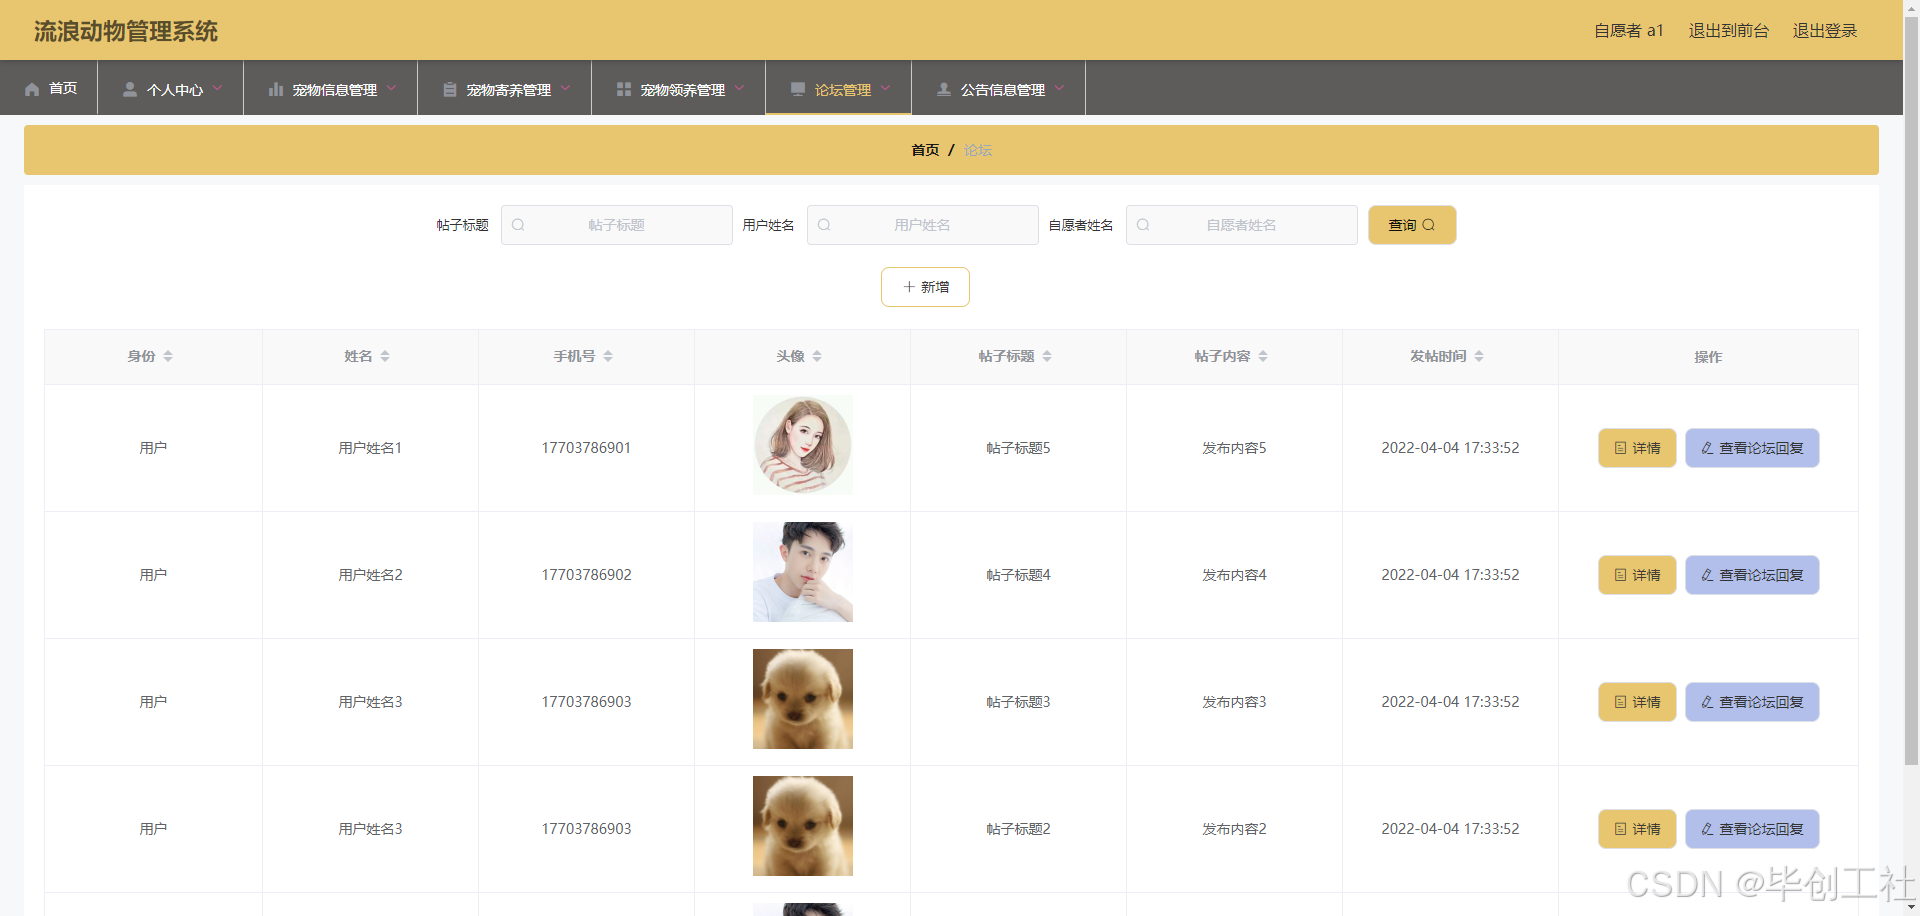Open the 公告信息管理 menu
The width and height of the screenshot is (1920, 916).
[x=999, y=88]
